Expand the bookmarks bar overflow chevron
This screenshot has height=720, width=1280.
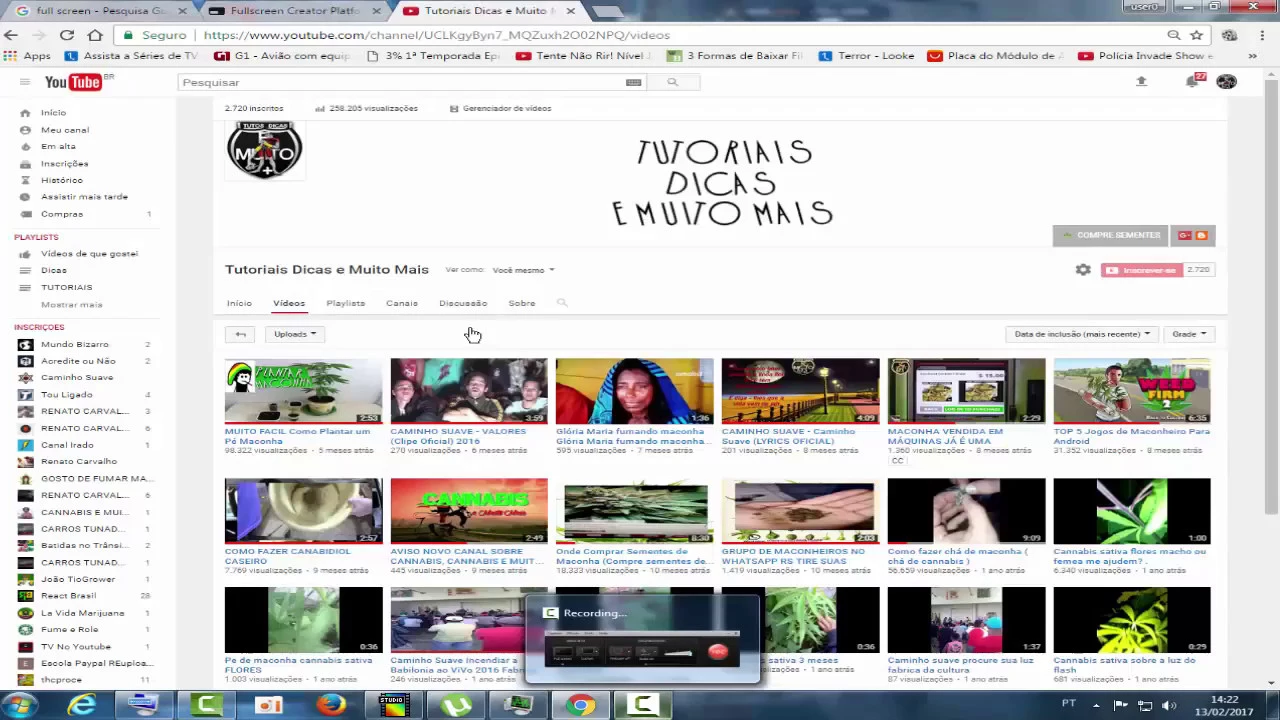(x=1252, y=56)
